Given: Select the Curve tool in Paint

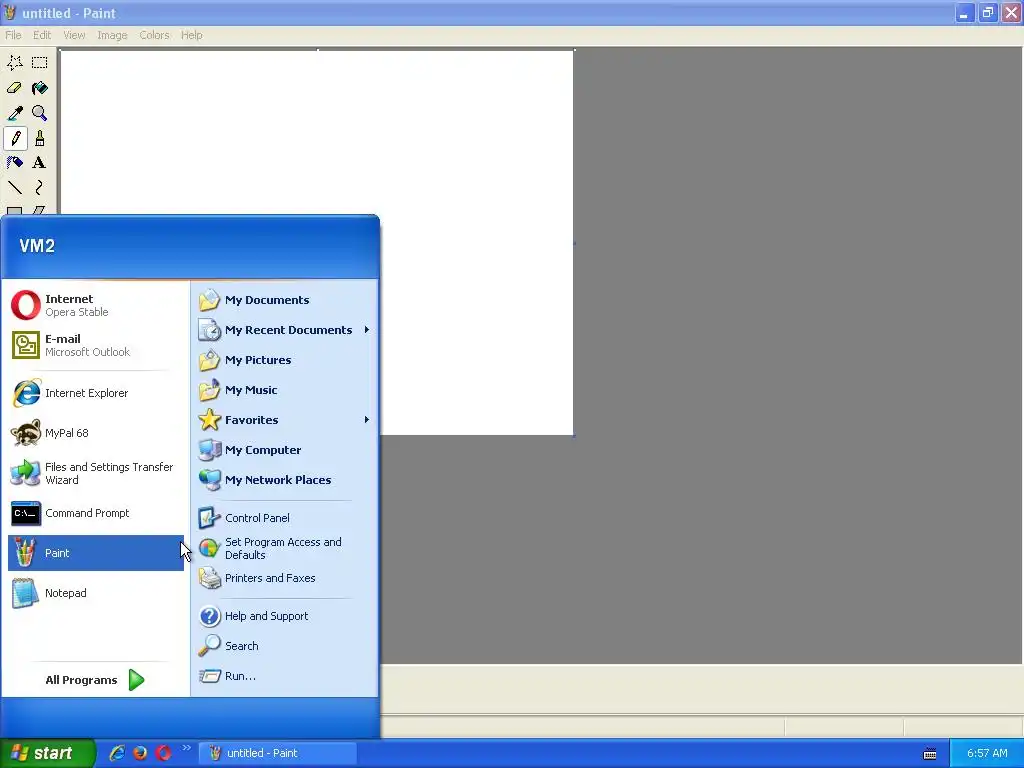Looking at the screenshot, I should [40, 188].
